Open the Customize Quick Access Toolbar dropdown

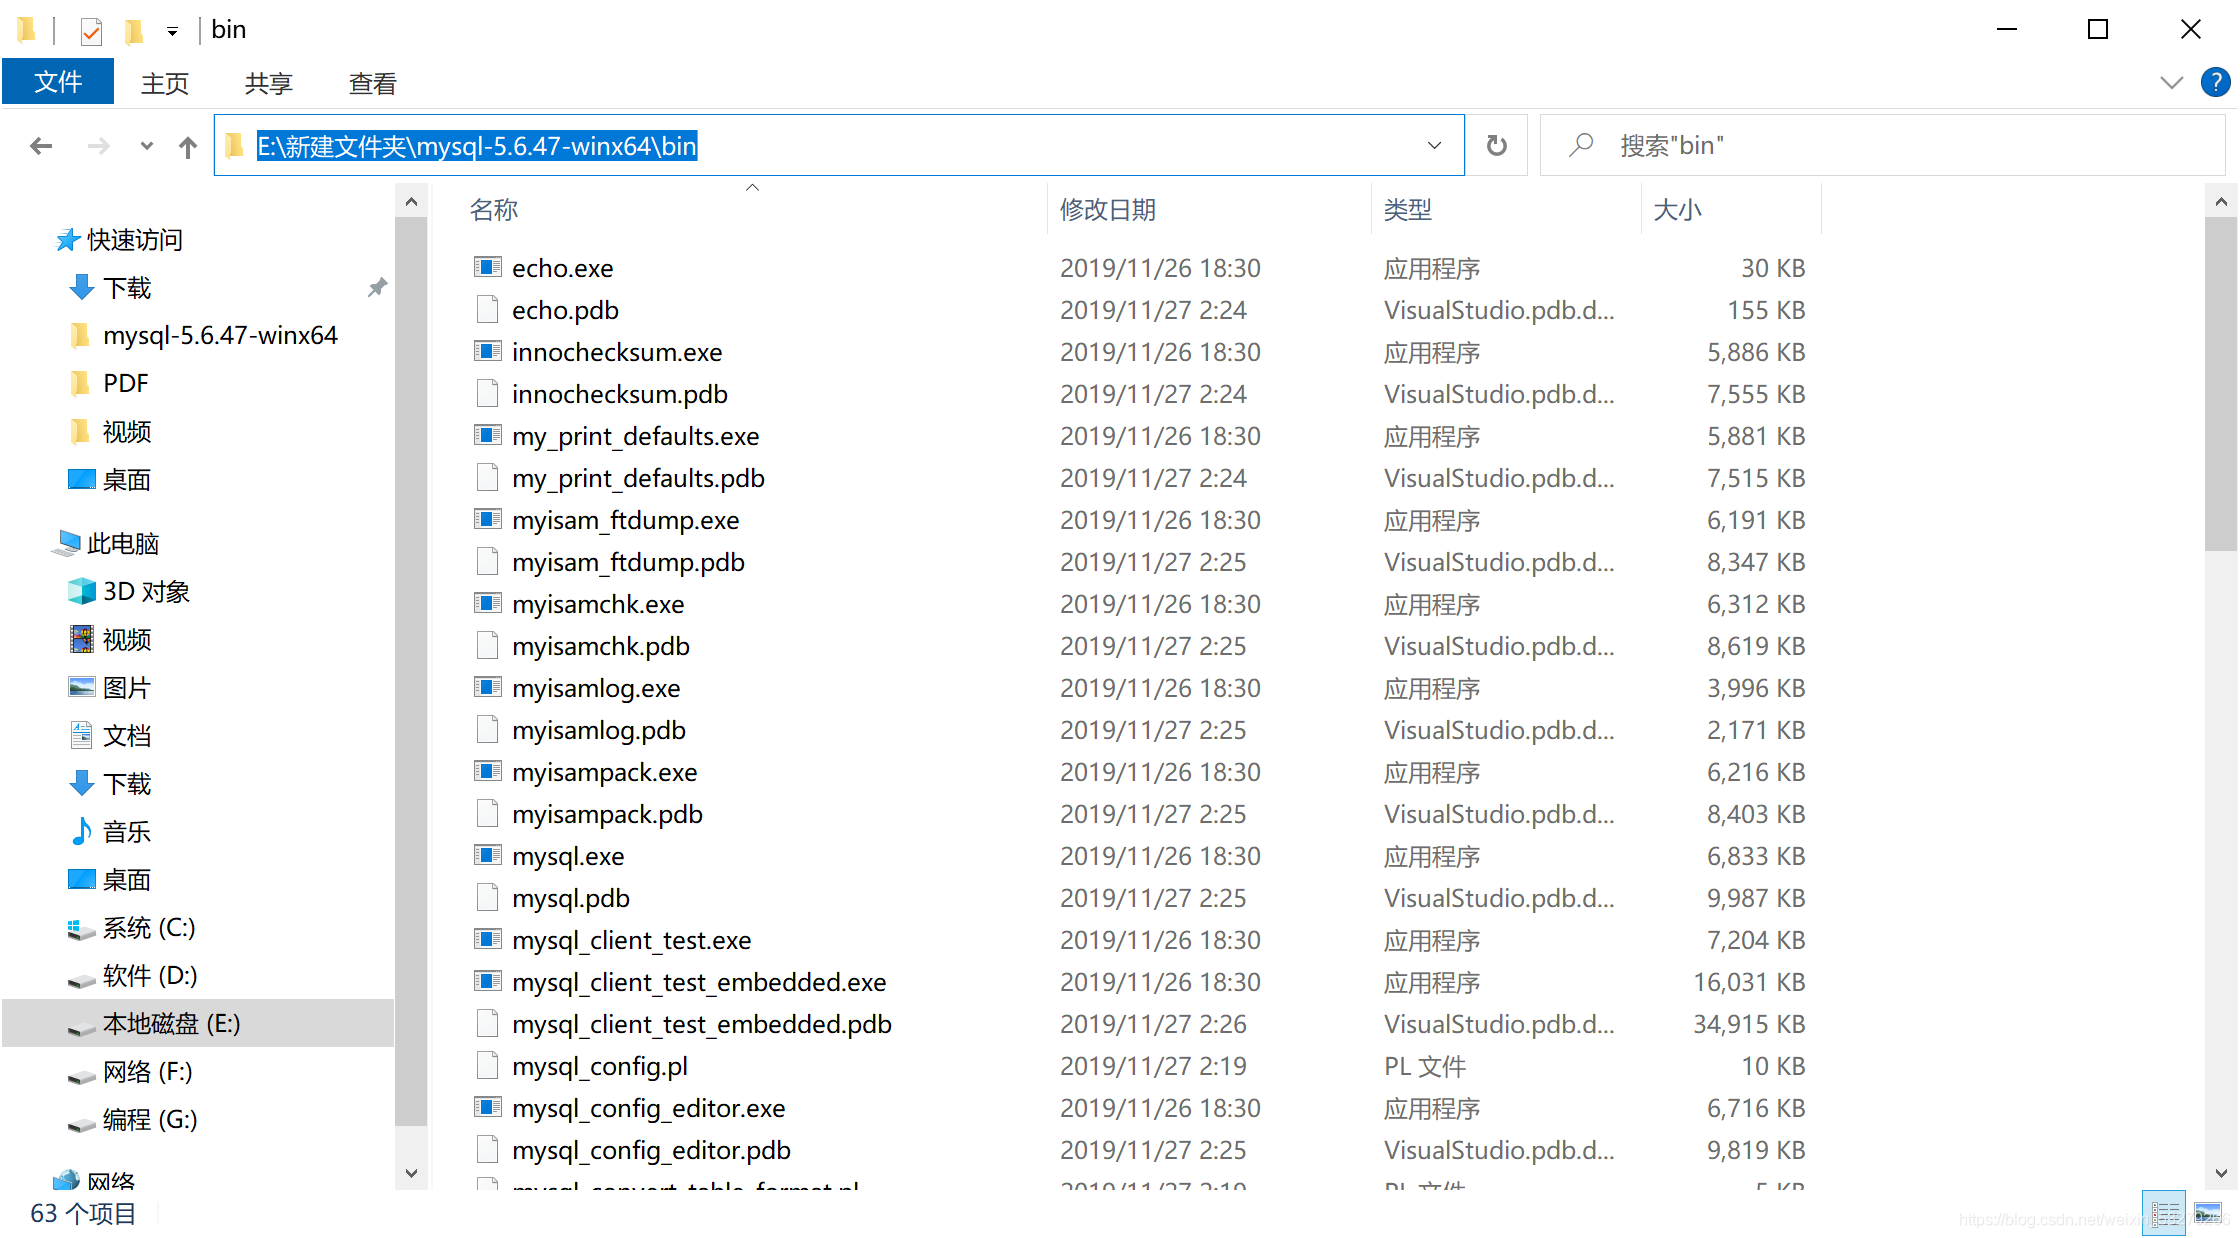click(x=172, y=32)
